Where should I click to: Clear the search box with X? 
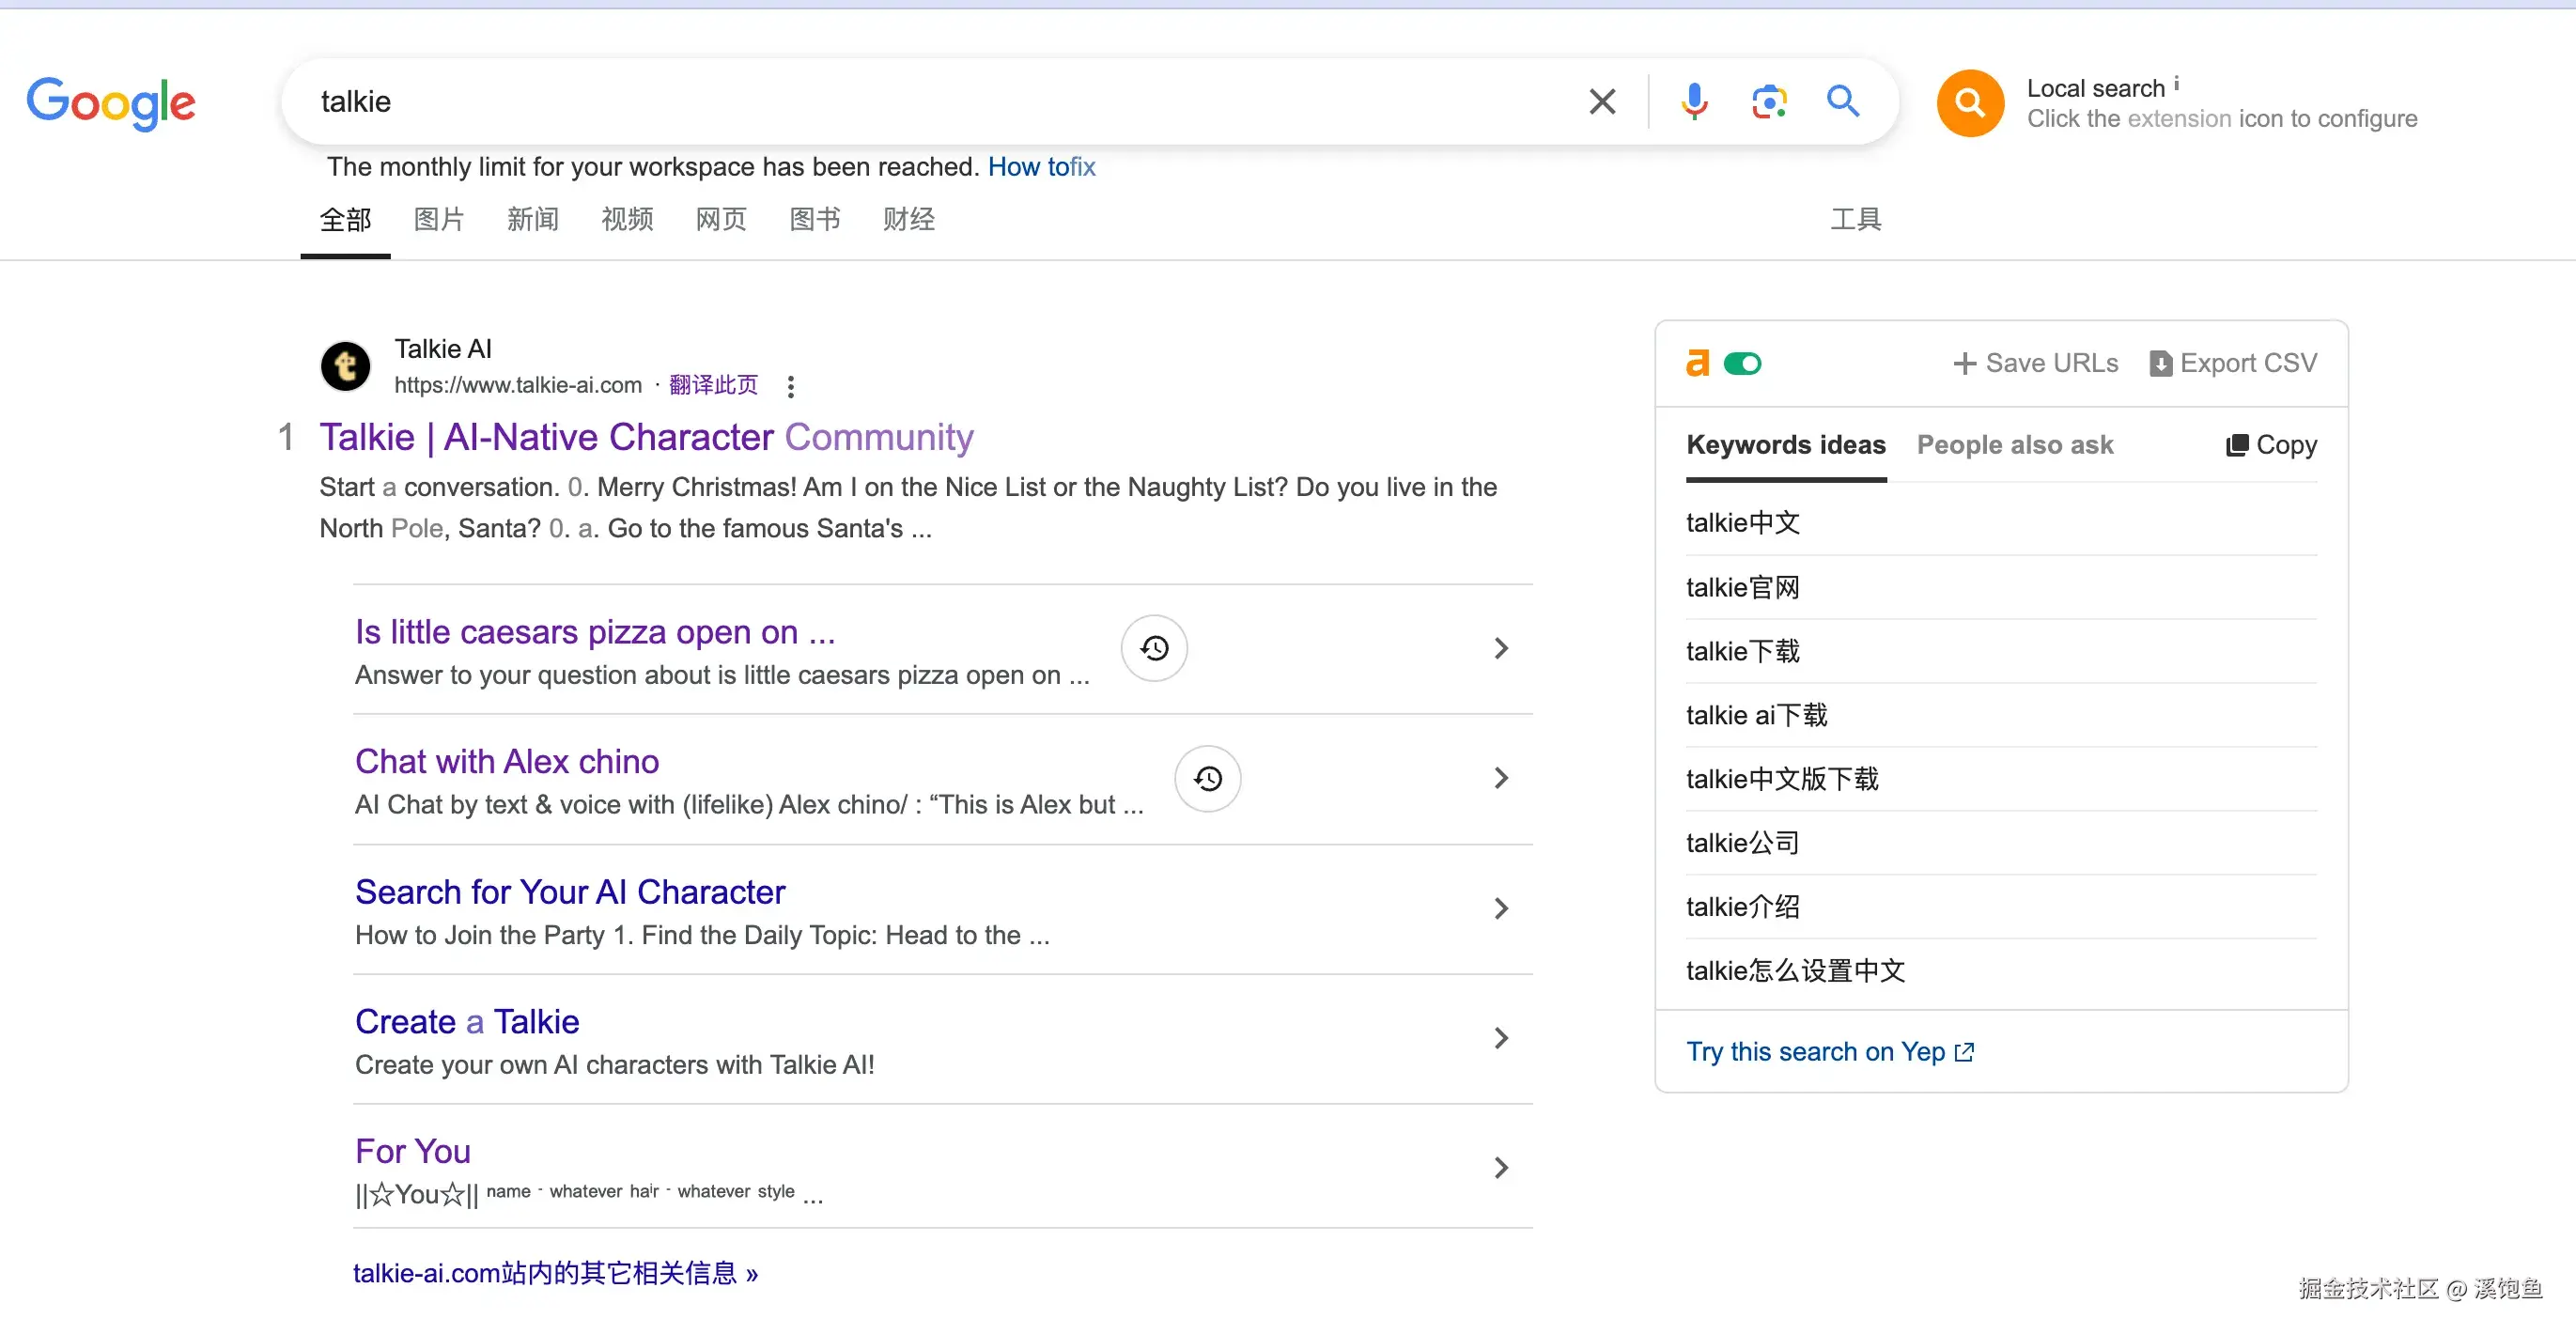[x=1602, y=101]
